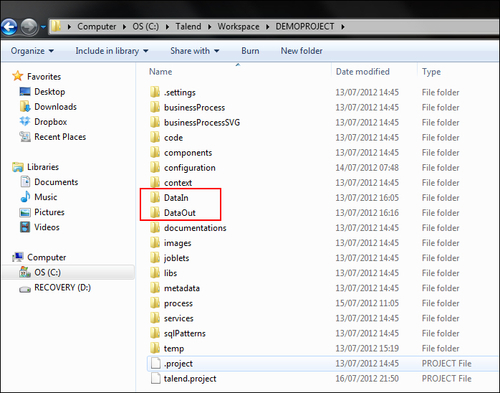Navigate to Talend in address bar
Viewport: 500px width, 393px height.
click(188, 27)
